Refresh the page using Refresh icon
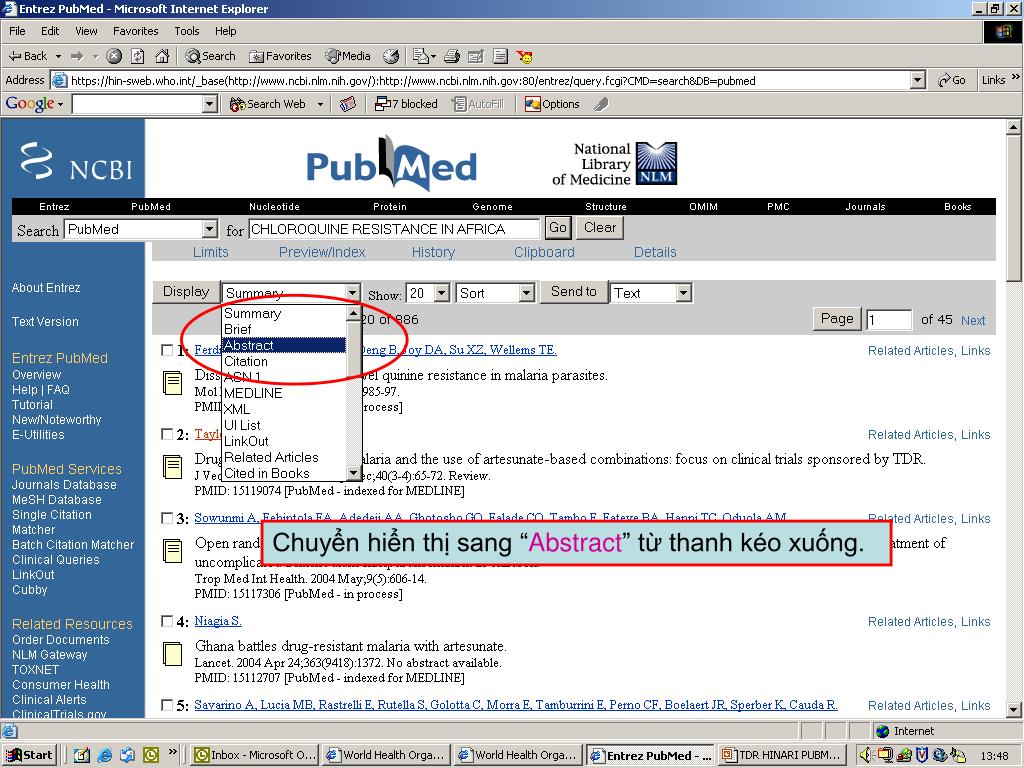Image resolution: width=1024 pixels, height=768 pixels. (x=138, y=56)
